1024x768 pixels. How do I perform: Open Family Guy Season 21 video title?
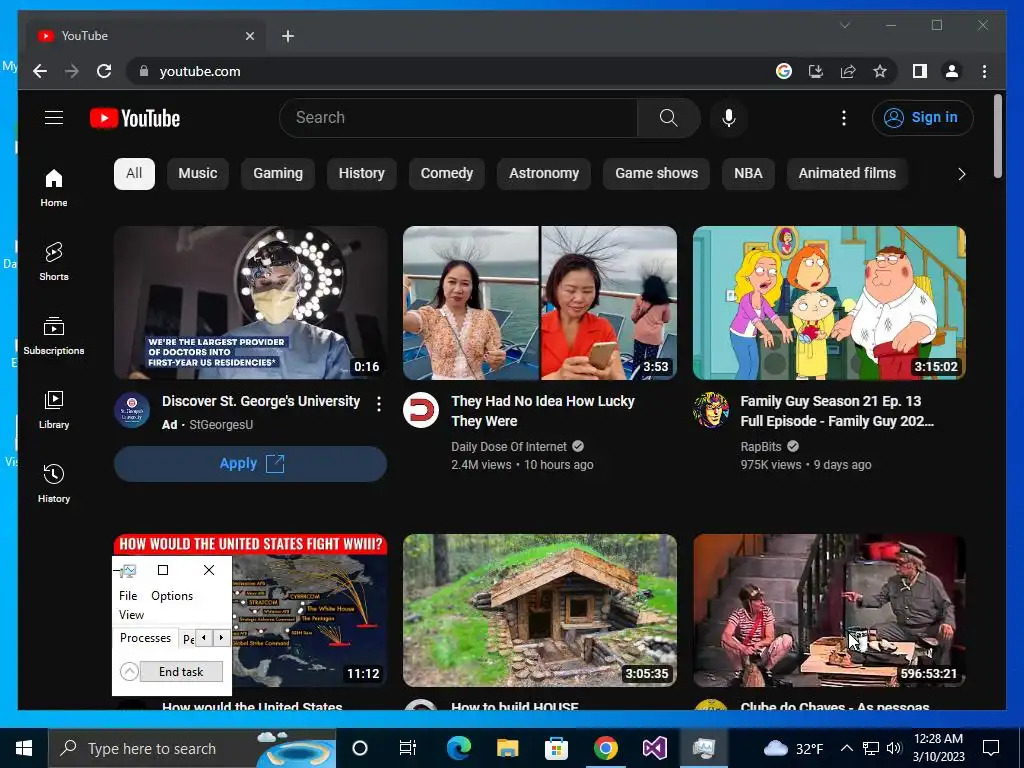point(837,411)
